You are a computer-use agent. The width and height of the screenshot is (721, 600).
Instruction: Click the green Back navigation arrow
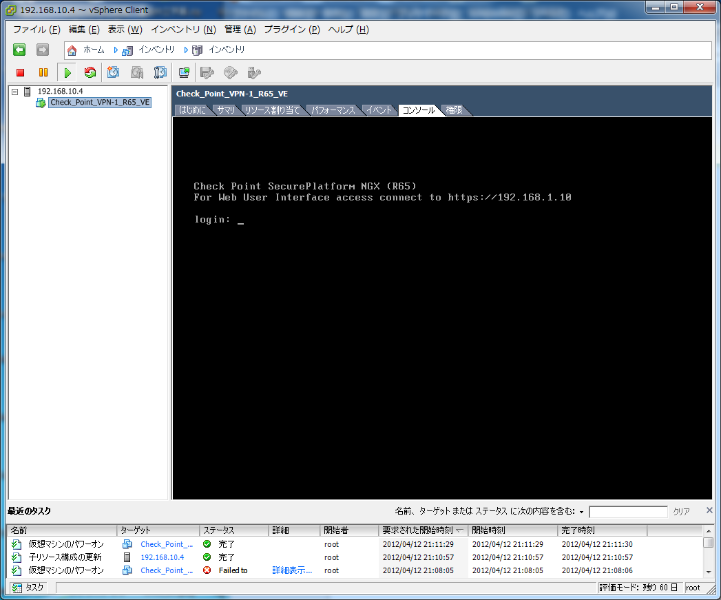pyautogui.click(x=19, y=50)
